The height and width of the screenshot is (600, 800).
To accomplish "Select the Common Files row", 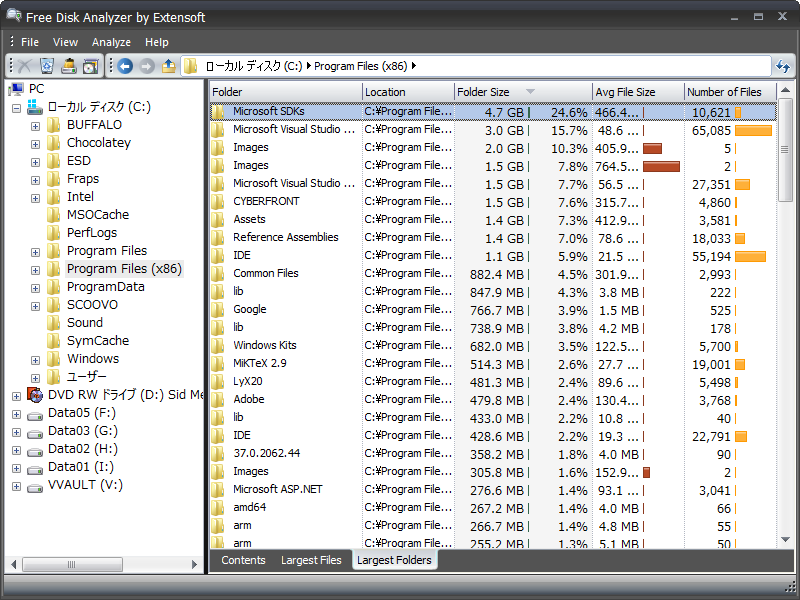I will pos(493,273).
